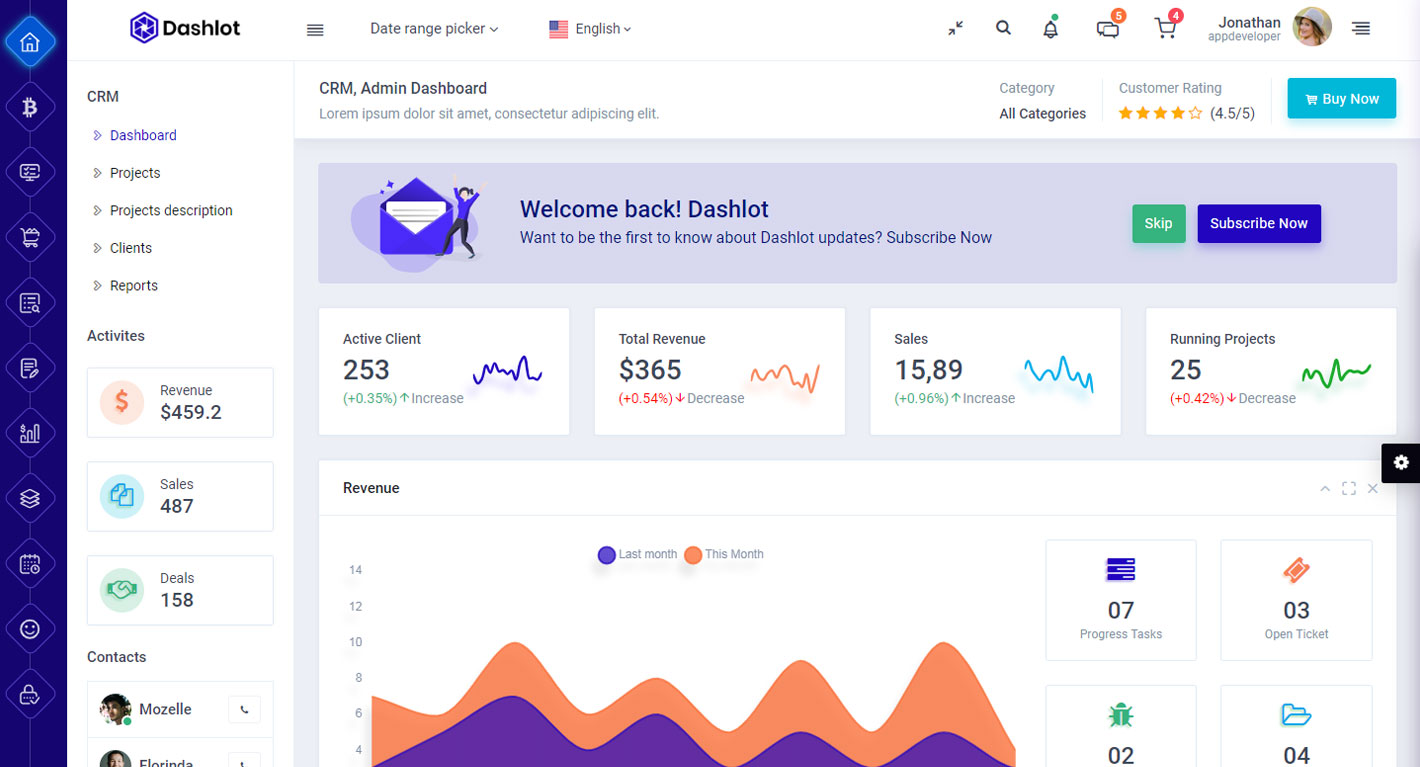Screen dimensions: 1420x767
Task: Click the notification bell icon
Action: coord(1050,29)
